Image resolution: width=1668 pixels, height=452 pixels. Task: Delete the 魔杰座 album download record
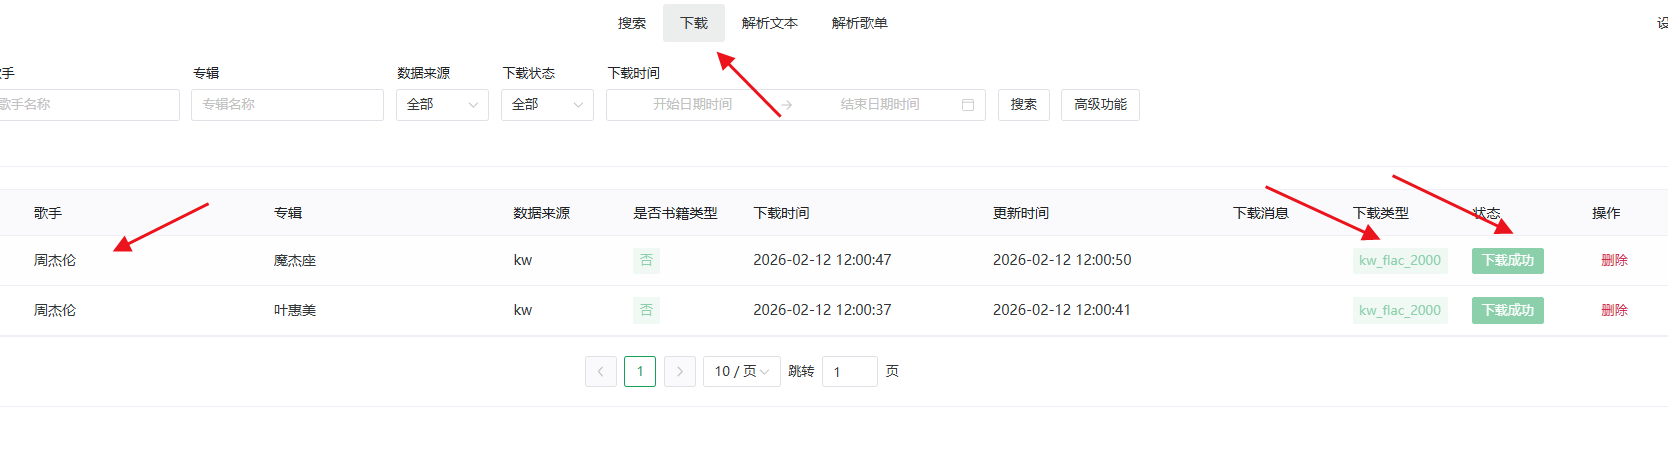tap(1614, 260)
